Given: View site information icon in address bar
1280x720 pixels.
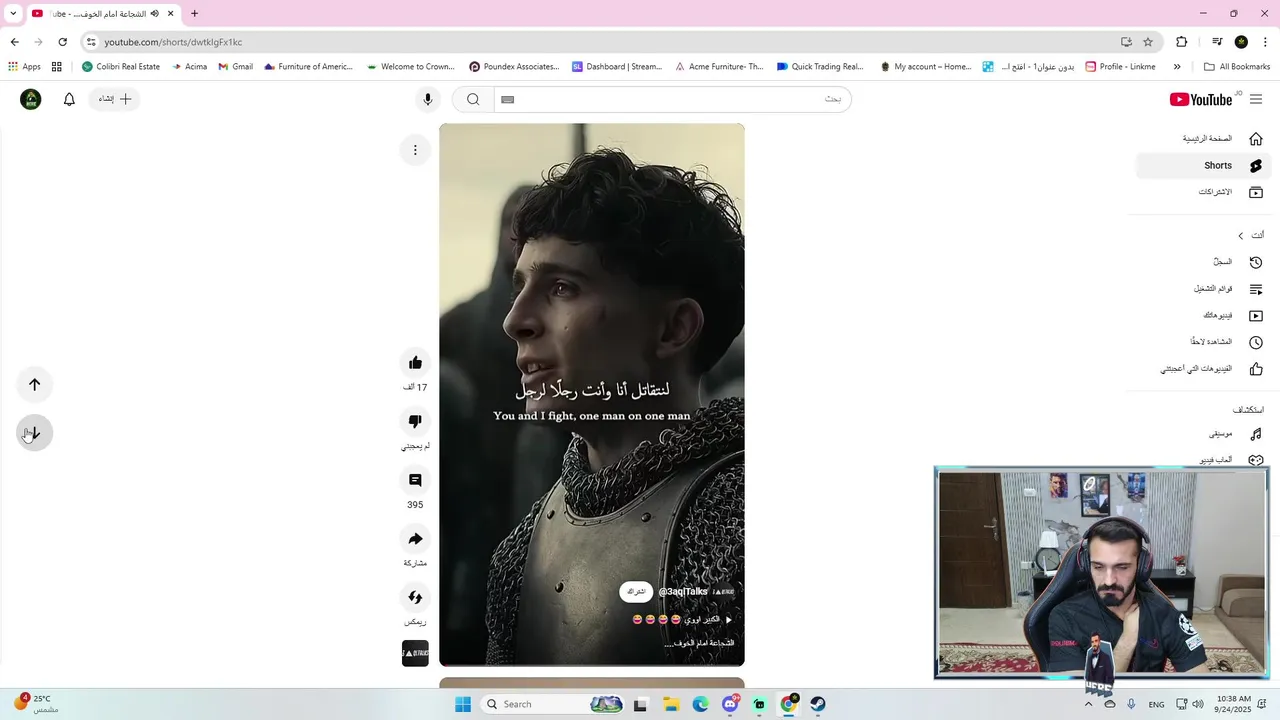Looking at the screenshot, I should point(91,42).
